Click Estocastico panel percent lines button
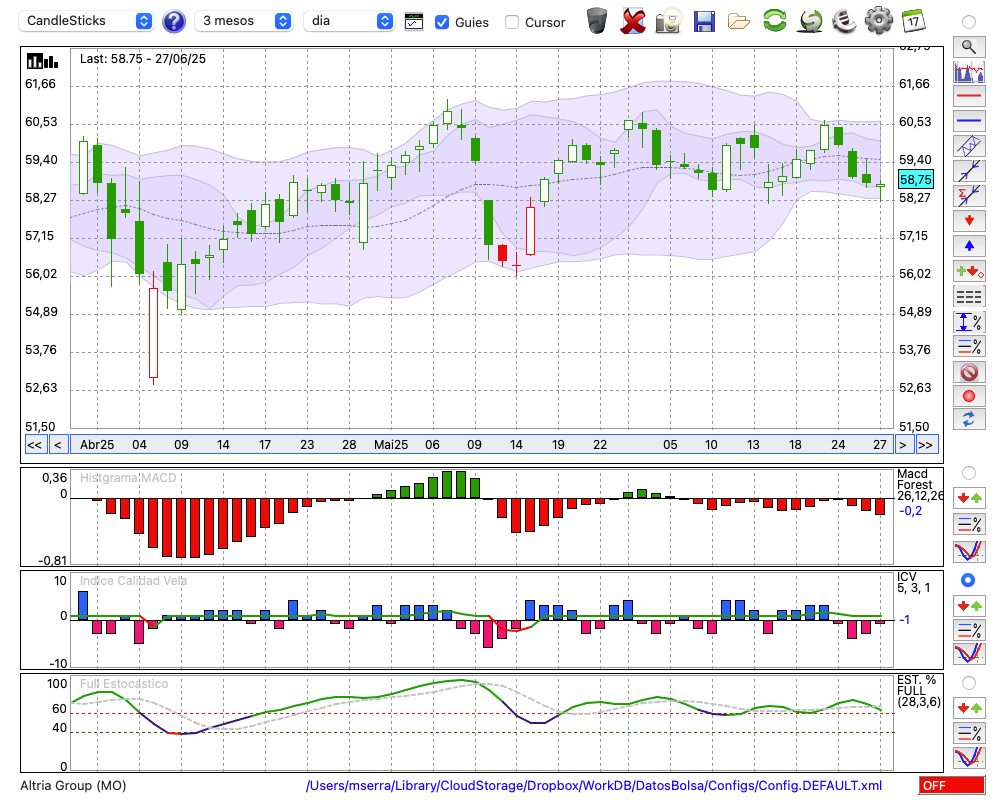Screen dimensions: 1000x800 [x=969, y=732]
